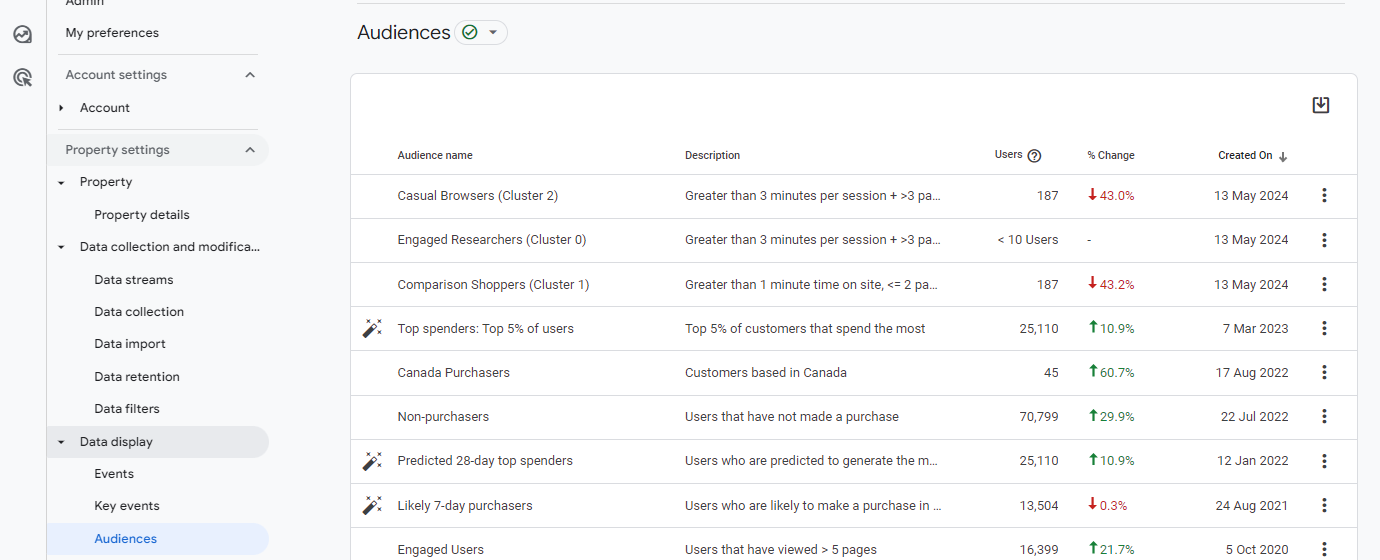Collapse the Data display arrow
1380x560 pixels.
click(61, 442)
